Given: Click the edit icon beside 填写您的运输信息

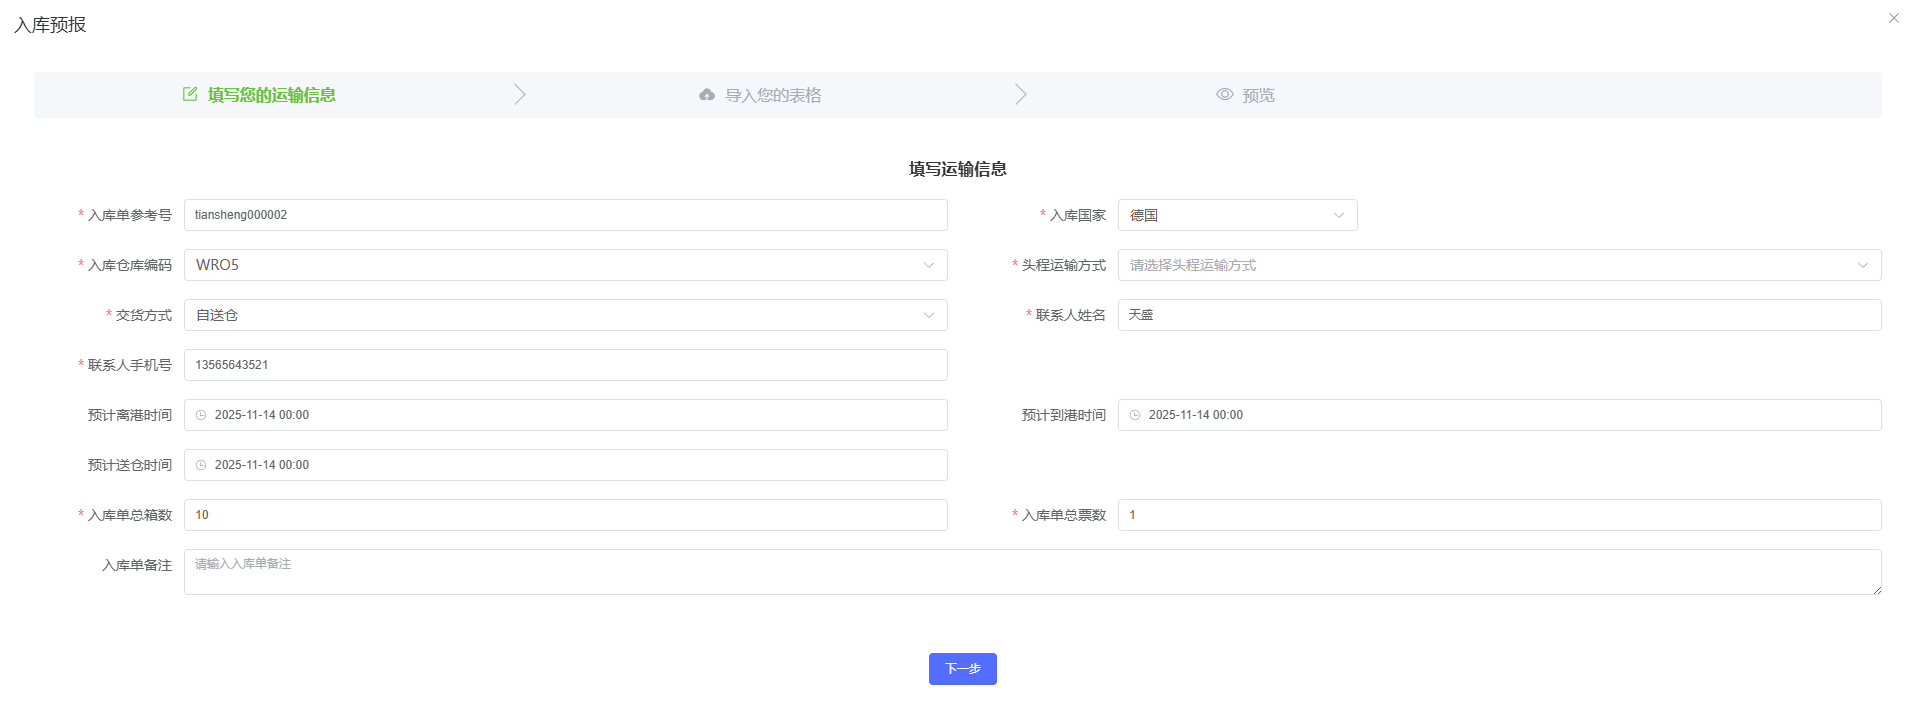Looking at the screenshot, I should coord(190,94).
